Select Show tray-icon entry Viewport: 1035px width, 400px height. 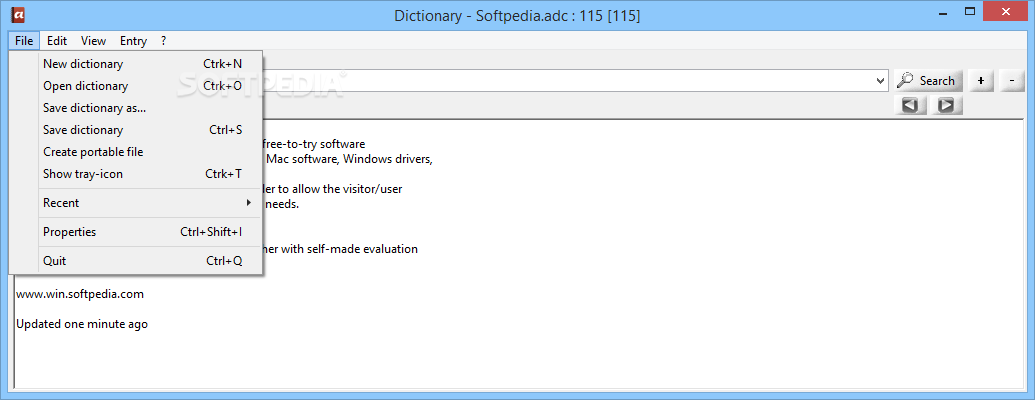tap(136, 174)
